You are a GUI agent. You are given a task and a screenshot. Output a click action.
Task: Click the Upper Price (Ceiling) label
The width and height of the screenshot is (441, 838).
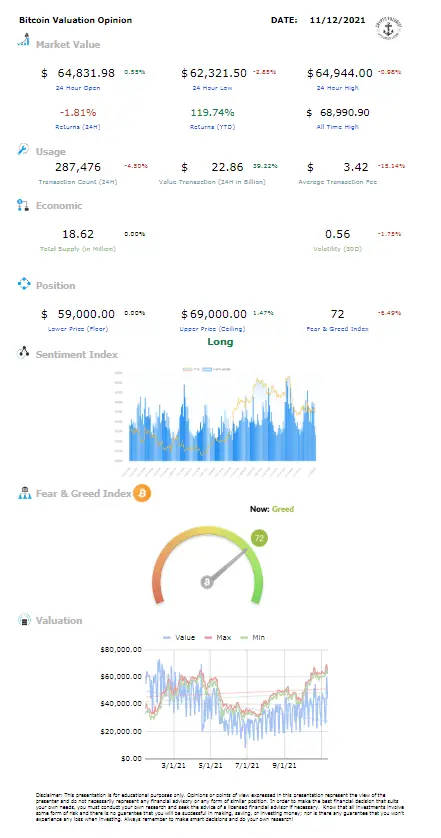coord(212,329)
